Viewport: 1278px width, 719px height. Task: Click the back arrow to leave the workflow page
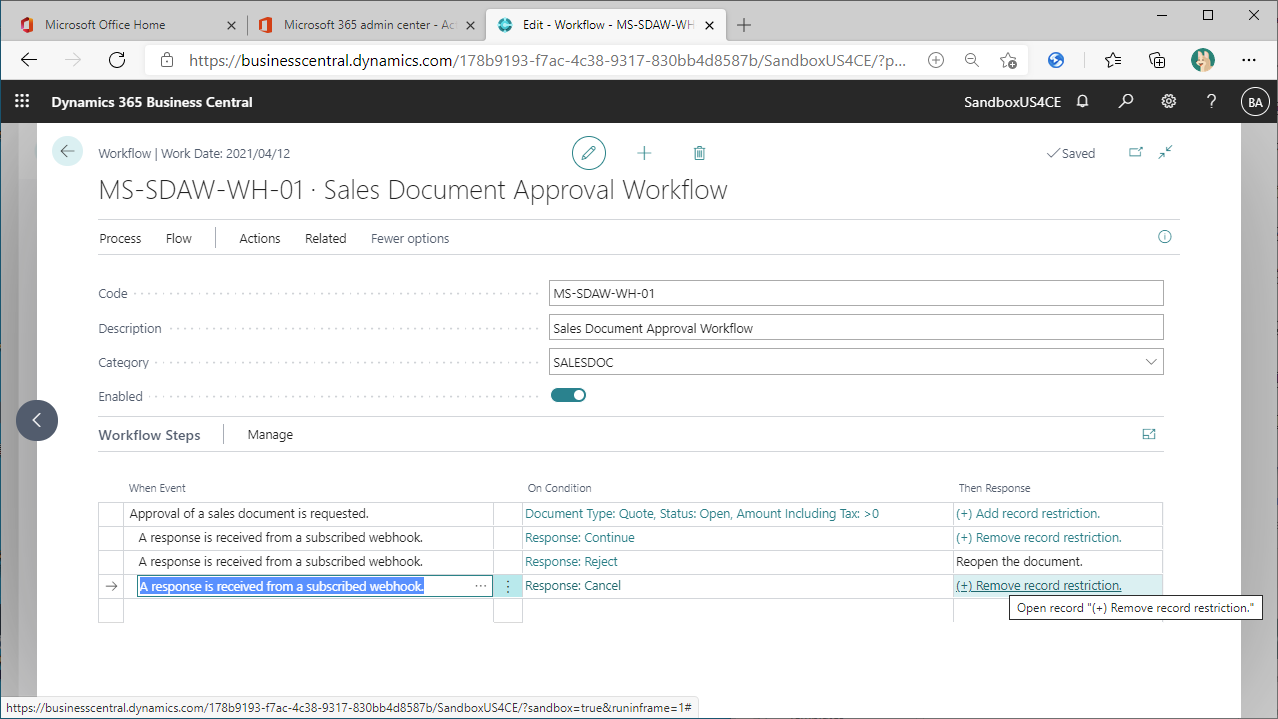tap(67, 150)
